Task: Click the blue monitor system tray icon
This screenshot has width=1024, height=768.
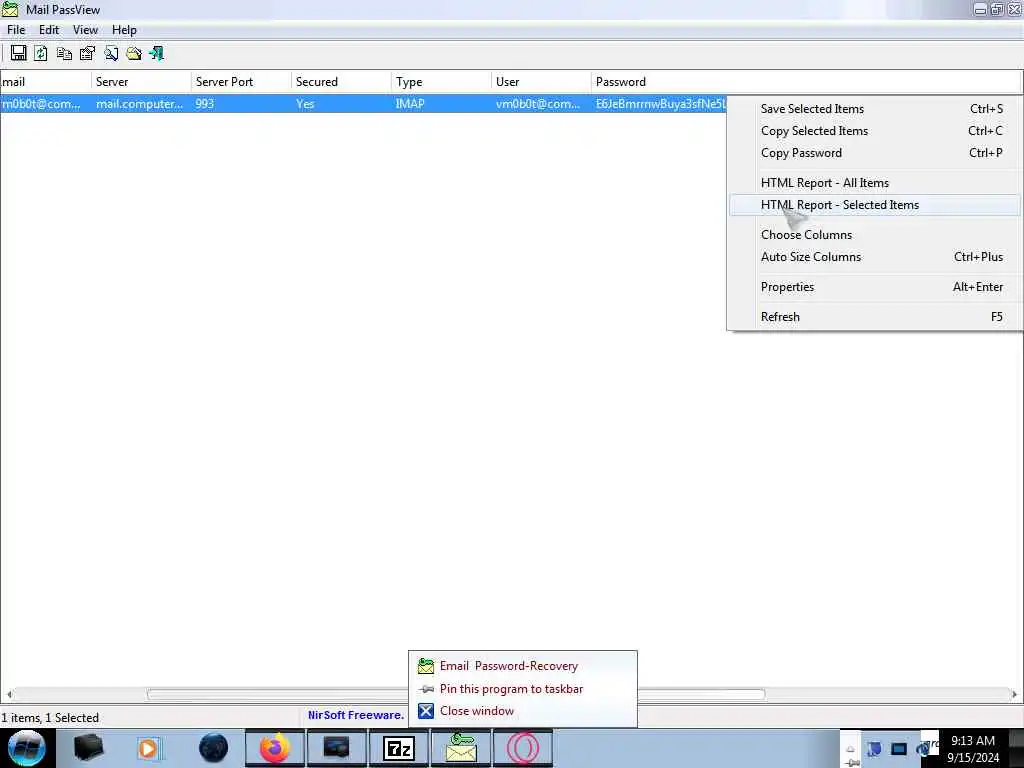Action: (899, 750)
